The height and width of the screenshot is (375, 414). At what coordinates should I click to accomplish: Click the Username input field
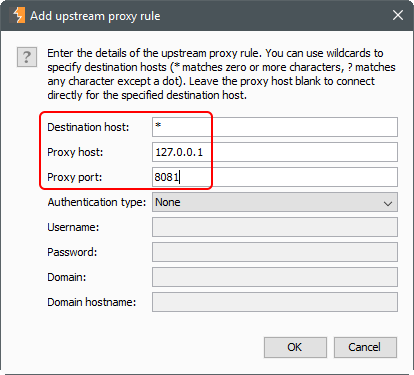275,227
